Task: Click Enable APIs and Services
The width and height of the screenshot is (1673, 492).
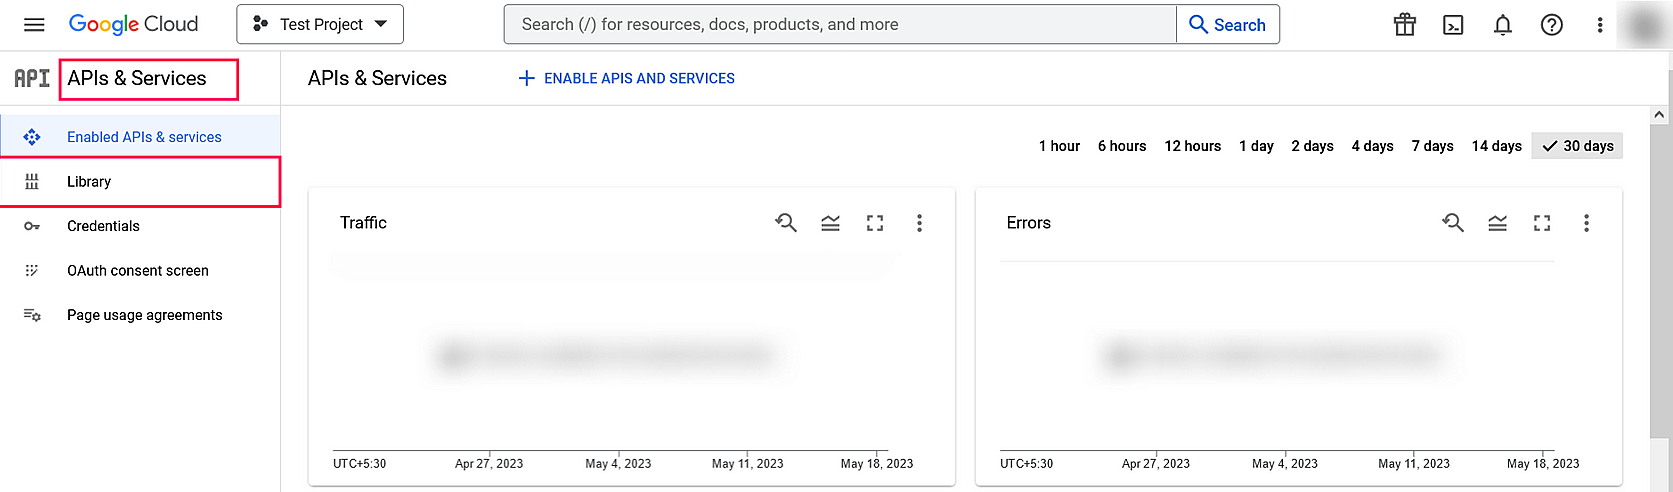Action: click(627, 78)
